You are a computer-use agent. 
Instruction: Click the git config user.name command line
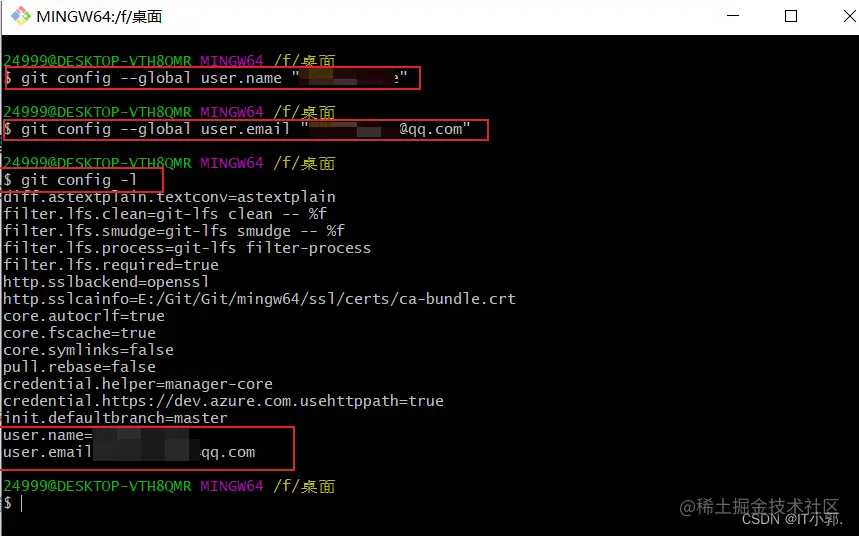(x=214, y=78)
